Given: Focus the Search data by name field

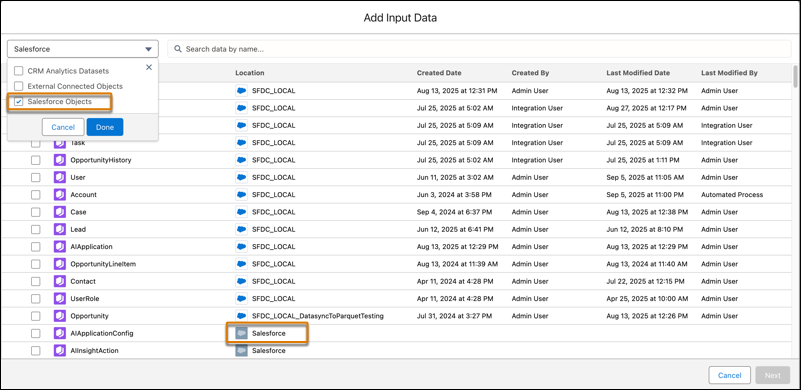Looking at the screenshot, I should click(x=479, y=49).
